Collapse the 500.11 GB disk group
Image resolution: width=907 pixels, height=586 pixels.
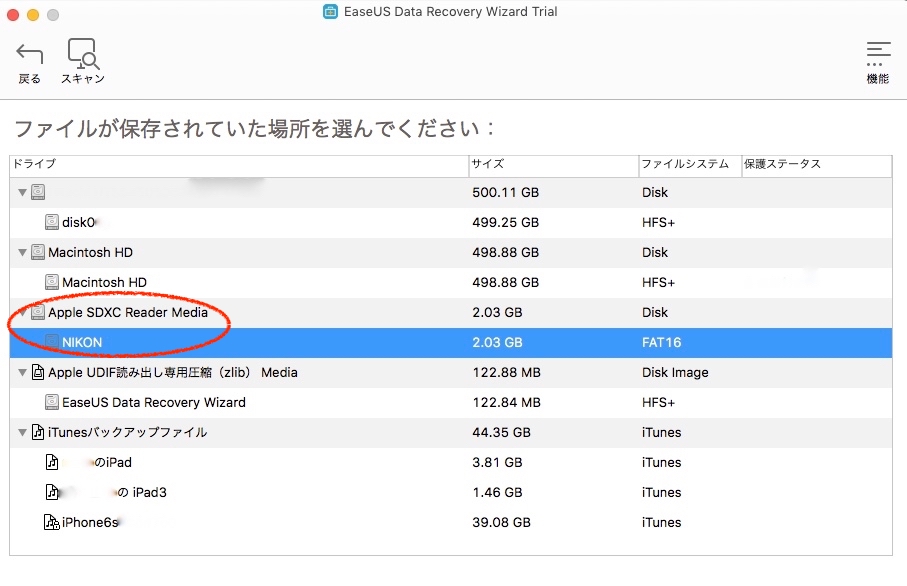[22, 193]
